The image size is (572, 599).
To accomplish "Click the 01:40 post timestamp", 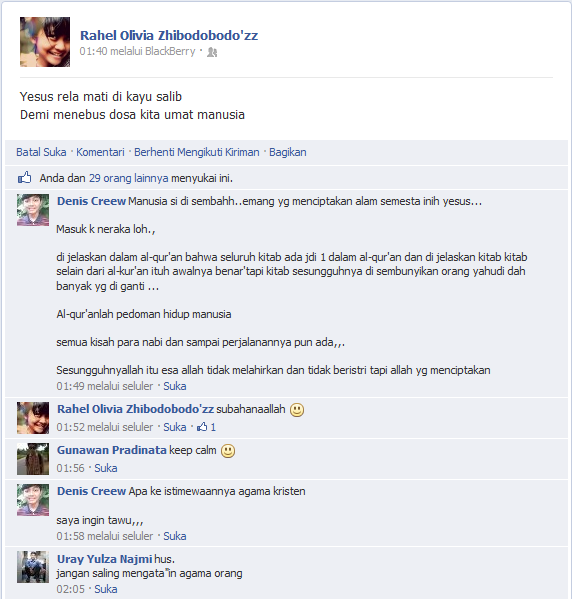I will click(x=93, y=51).
